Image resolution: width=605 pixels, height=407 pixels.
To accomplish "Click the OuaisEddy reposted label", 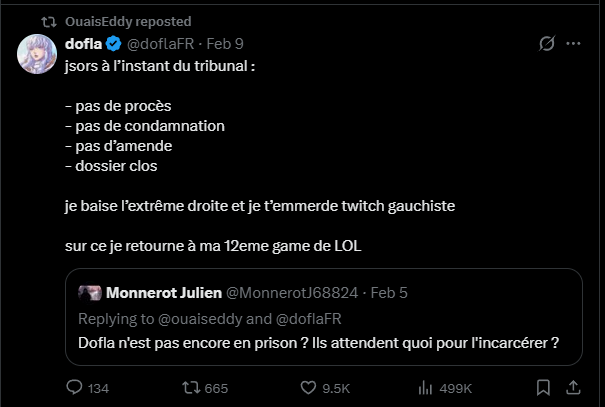I will pos(128,21).
